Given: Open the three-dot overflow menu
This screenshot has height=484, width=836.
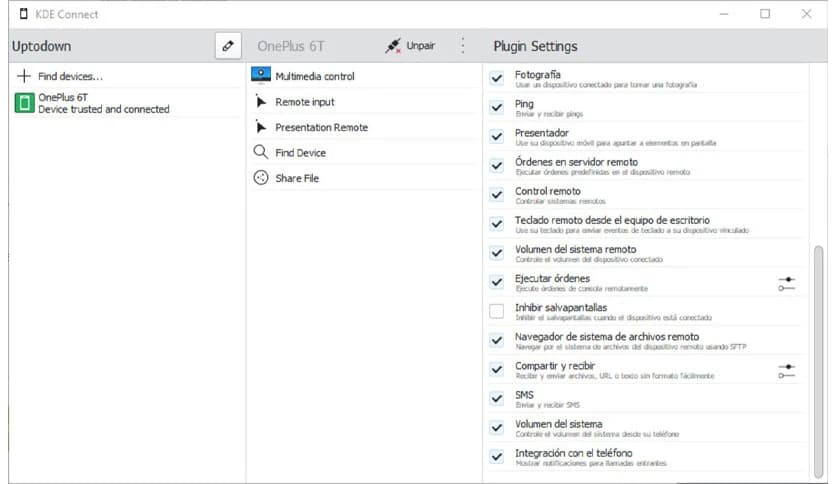Looking at the screenshot, I should 463,46.
